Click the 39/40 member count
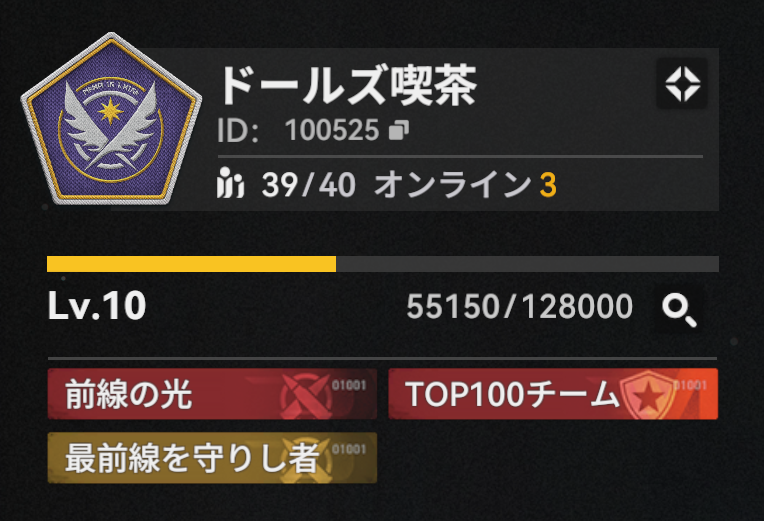The width and height of the screenshot is (764, 521). coord(308,185)
